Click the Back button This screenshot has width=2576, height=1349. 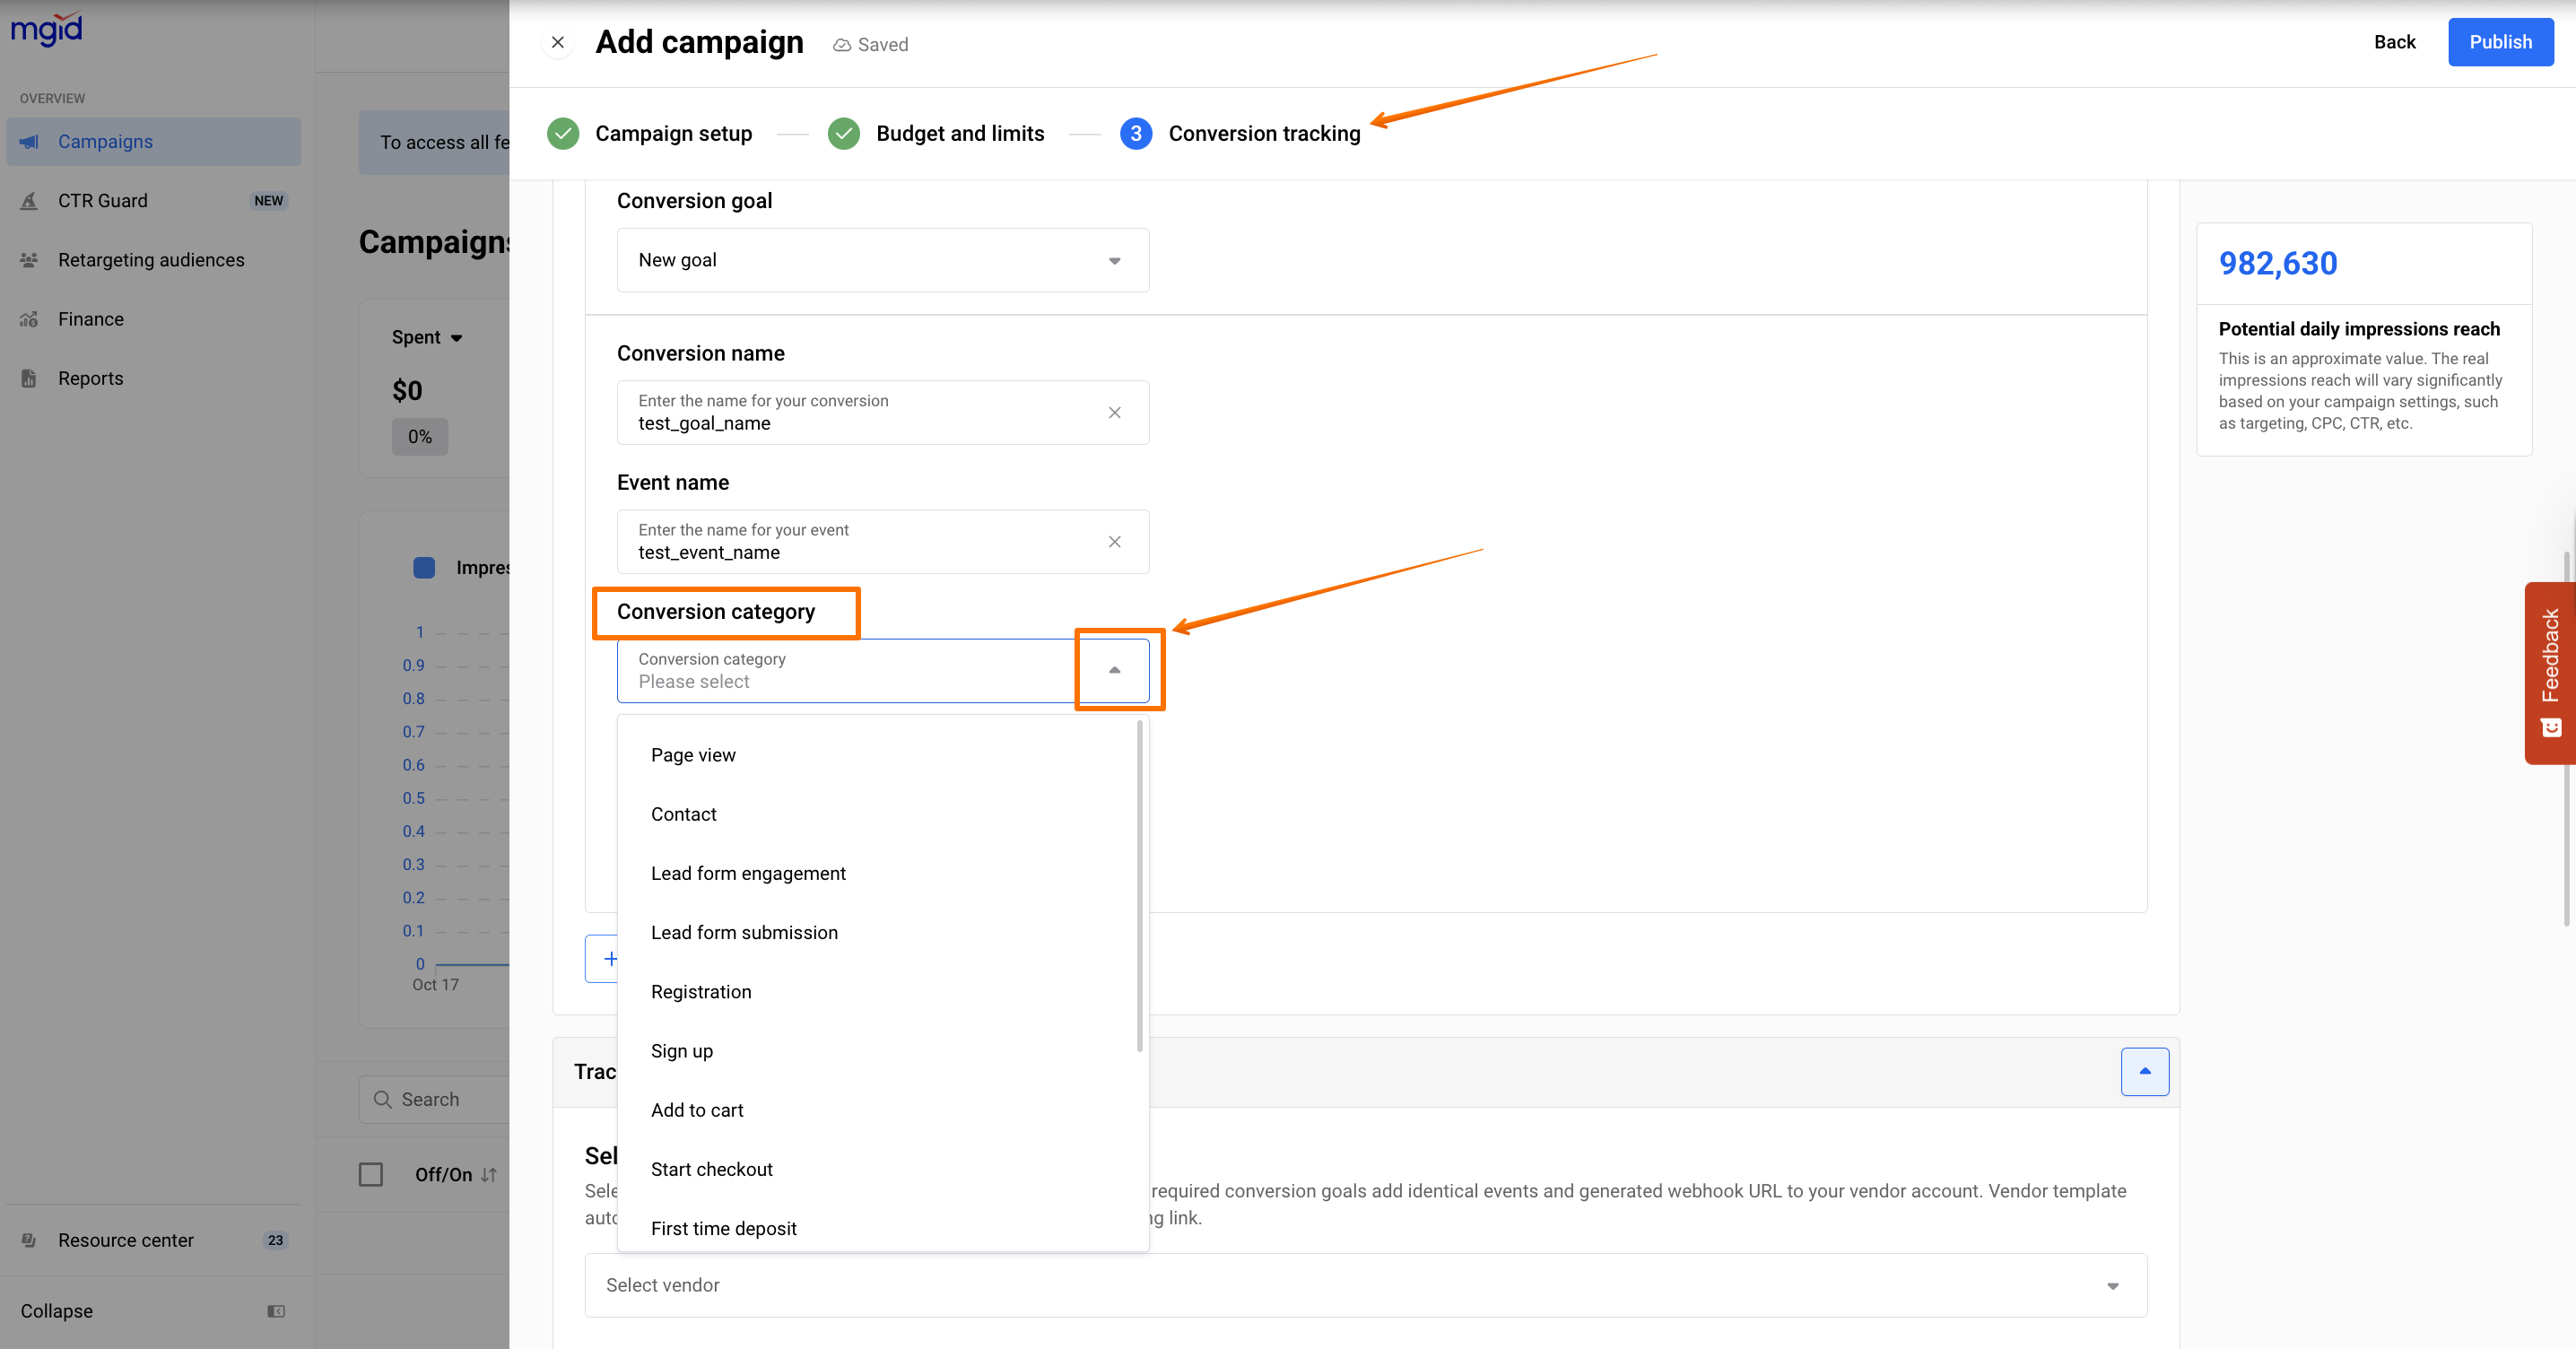point(2394,42)
